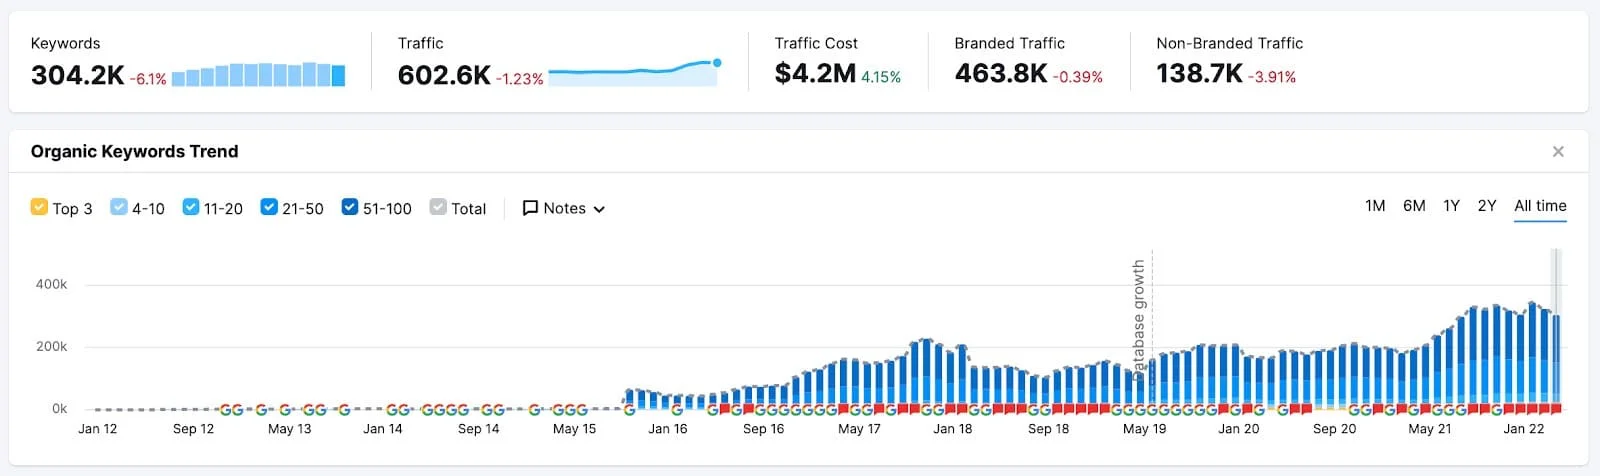Click the database growth annotation line

(1152, 320)
